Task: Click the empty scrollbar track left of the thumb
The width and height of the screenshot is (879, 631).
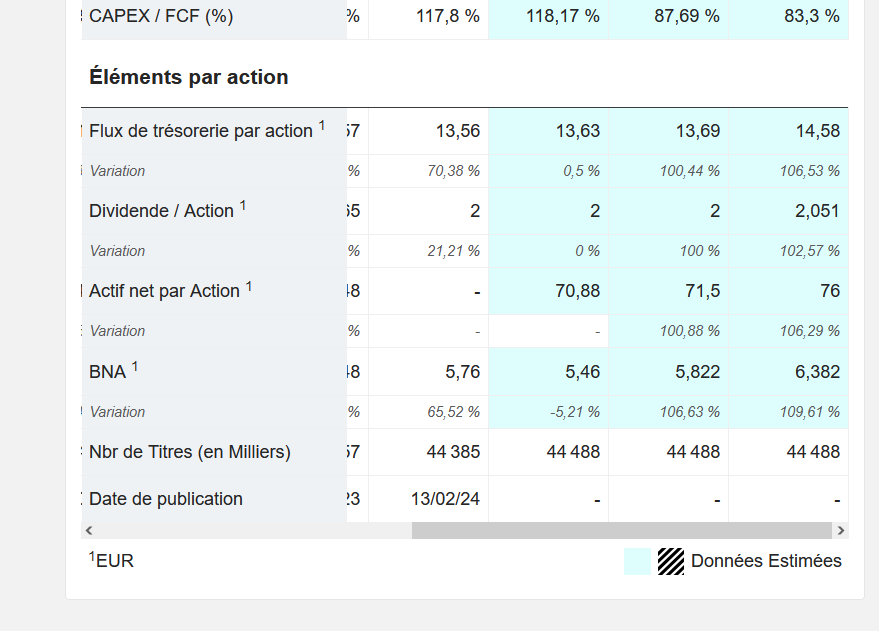Action: tap(250, 530)
